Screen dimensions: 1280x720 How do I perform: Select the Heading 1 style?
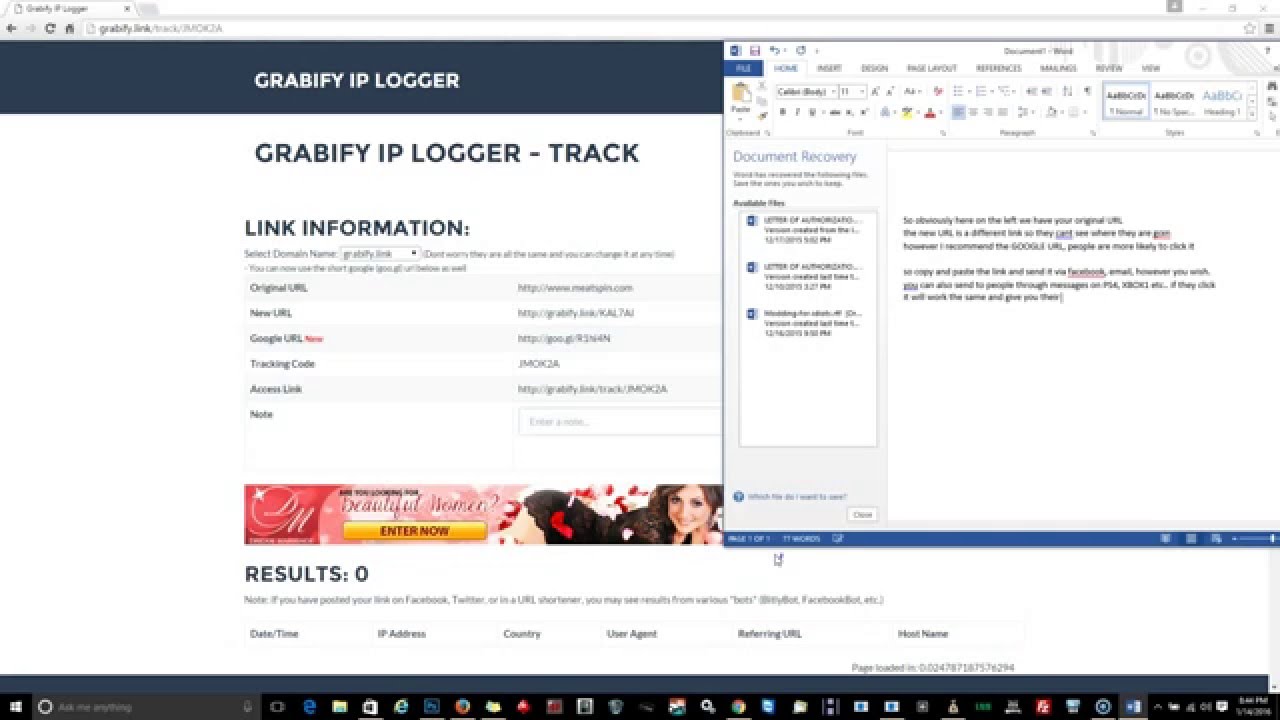[1222, 101]
